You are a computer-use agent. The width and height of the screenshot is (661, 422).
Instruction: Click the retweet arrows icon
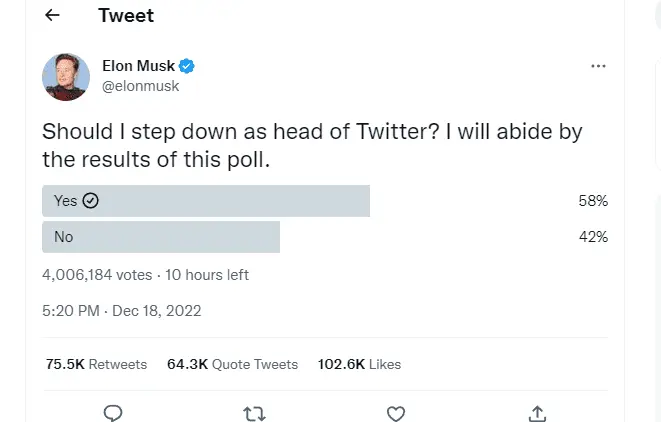pos(255,412)
